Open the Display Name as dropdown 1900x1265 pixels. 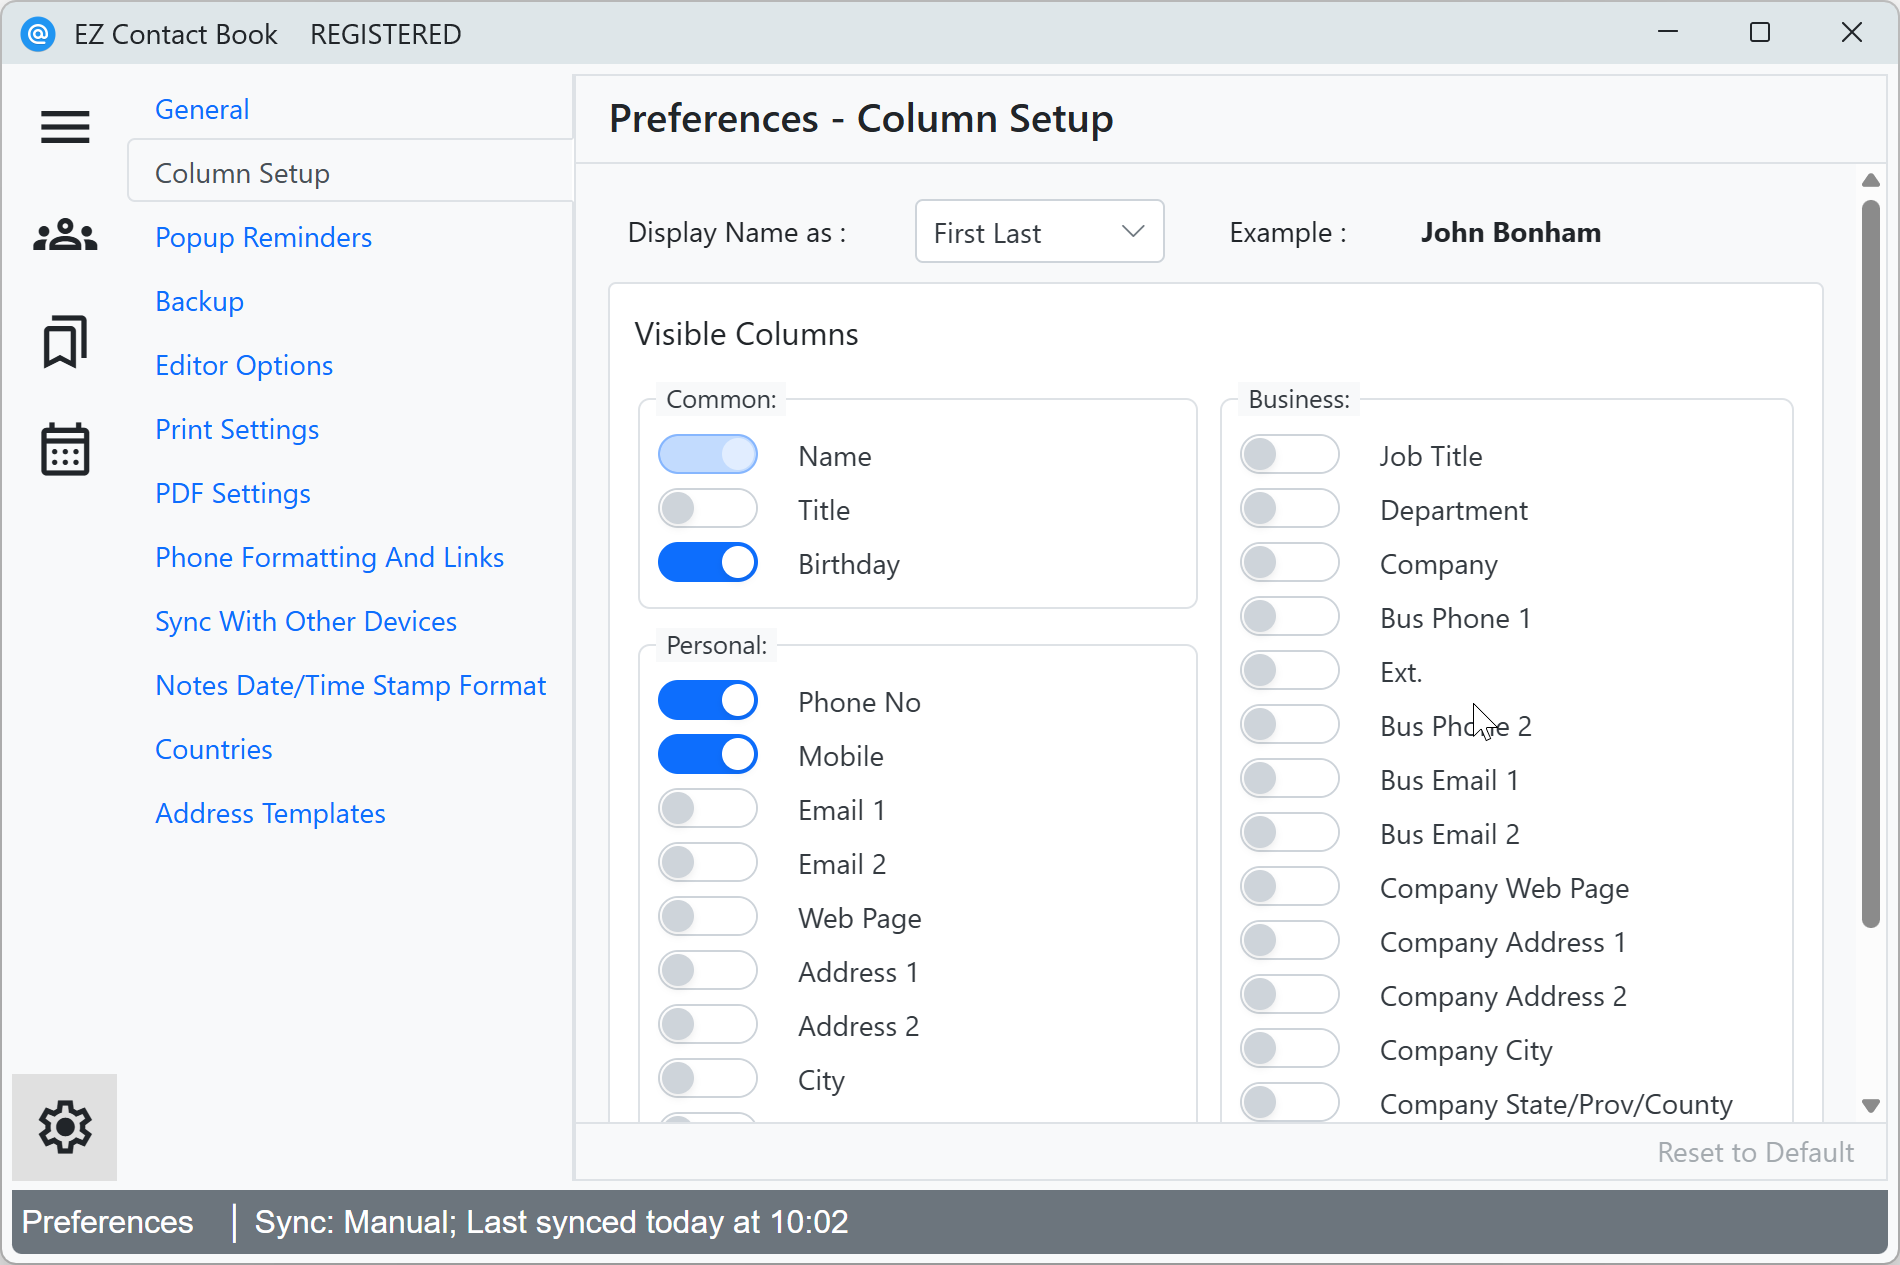tap(1039, 231)
